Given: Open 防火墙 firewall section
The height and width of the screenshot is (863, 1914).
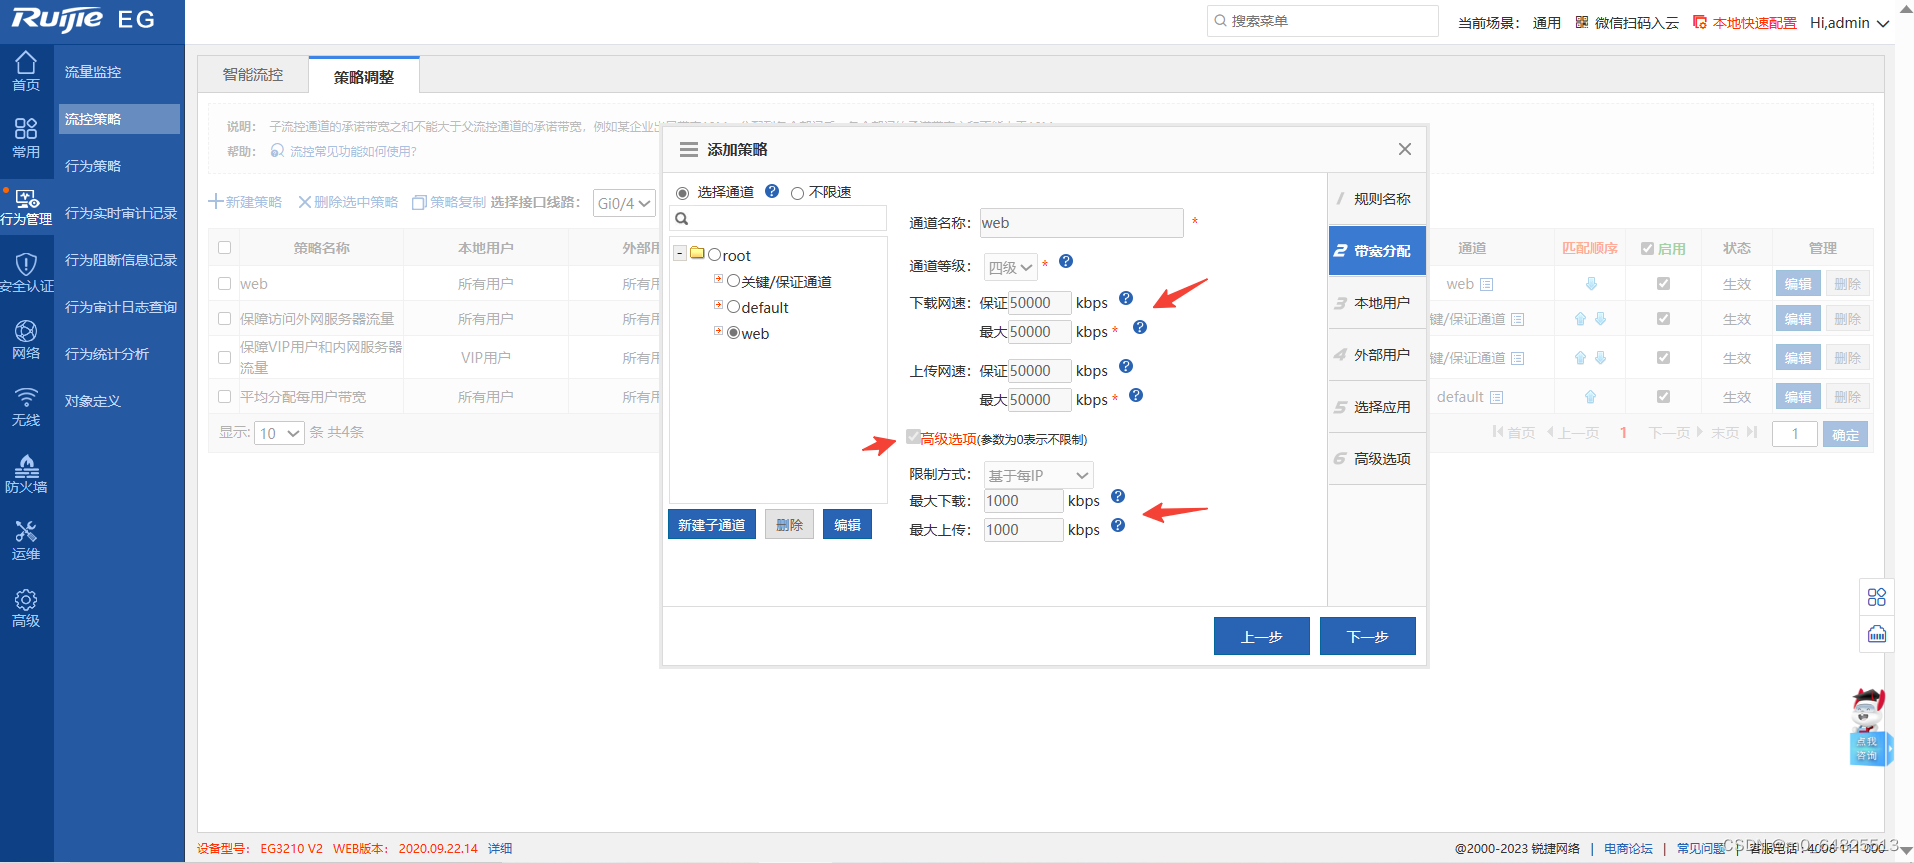Looking at the screenshot, I should click(x=26, y=473).
